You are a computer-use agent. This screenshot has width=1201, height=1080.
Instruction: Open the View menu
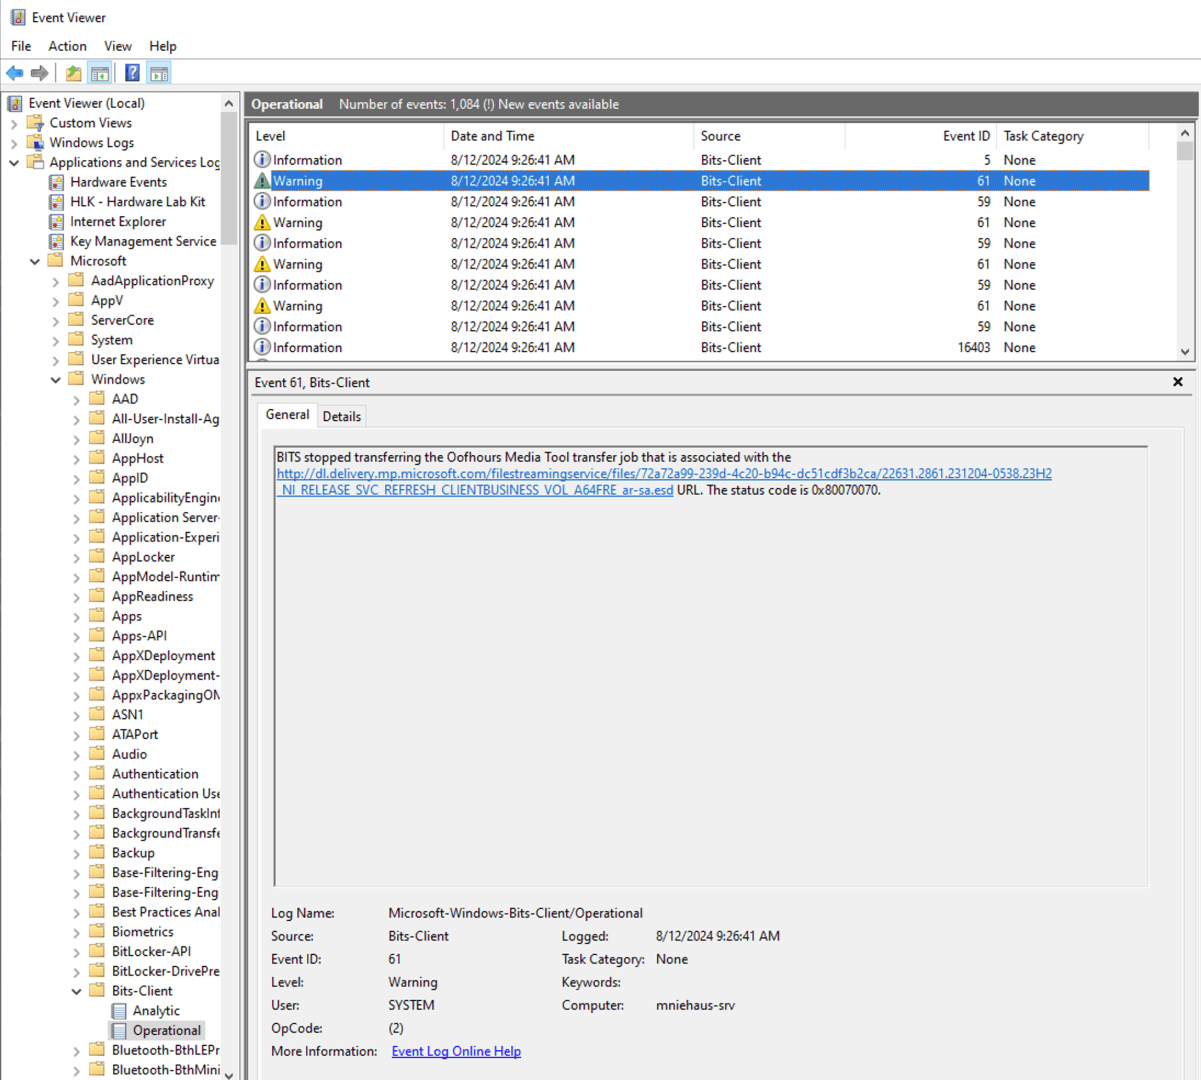pos(118,46)
